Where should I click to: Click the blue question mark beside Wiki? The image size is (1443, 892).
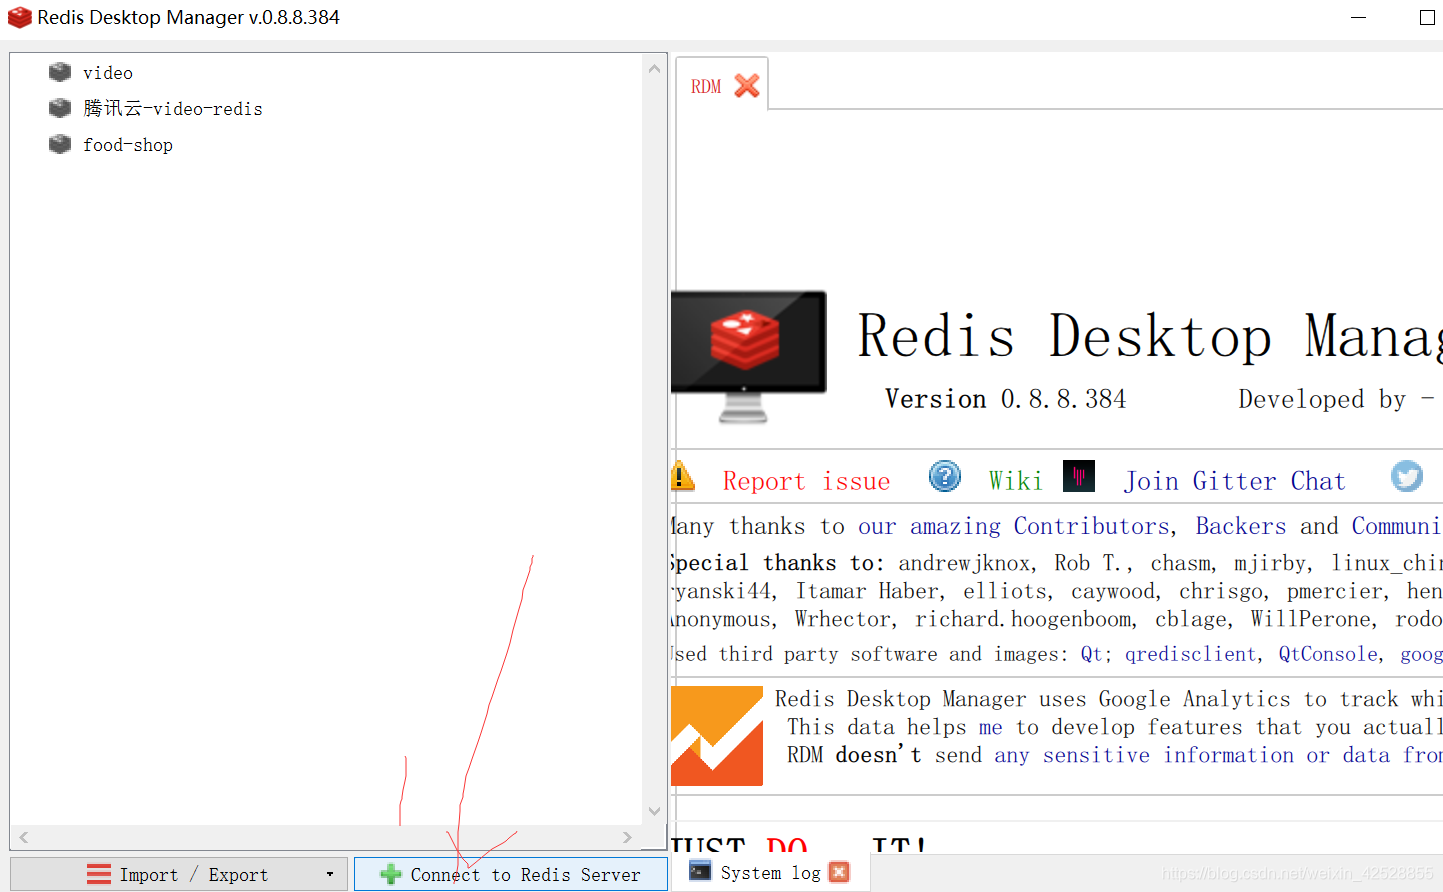click(944, 477)
